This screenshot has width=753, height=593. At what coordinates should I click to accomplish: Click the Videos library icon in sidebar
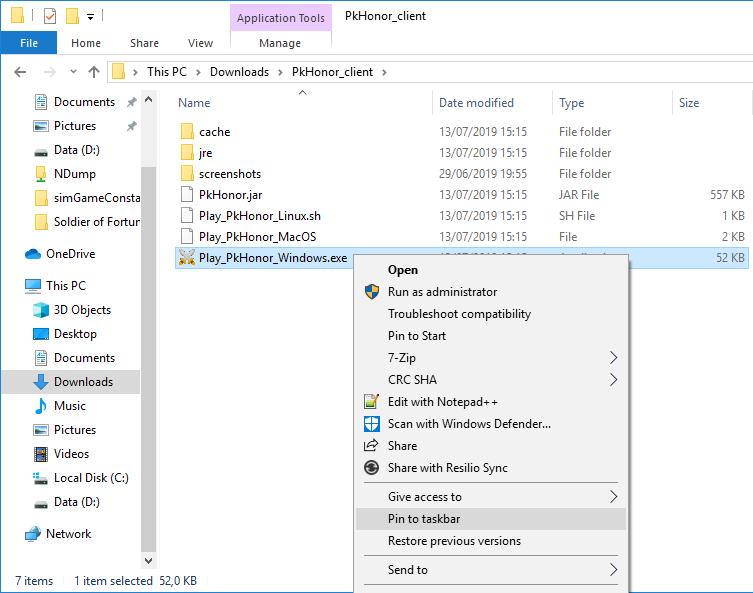pyautogui.click(x=41, y=454)
